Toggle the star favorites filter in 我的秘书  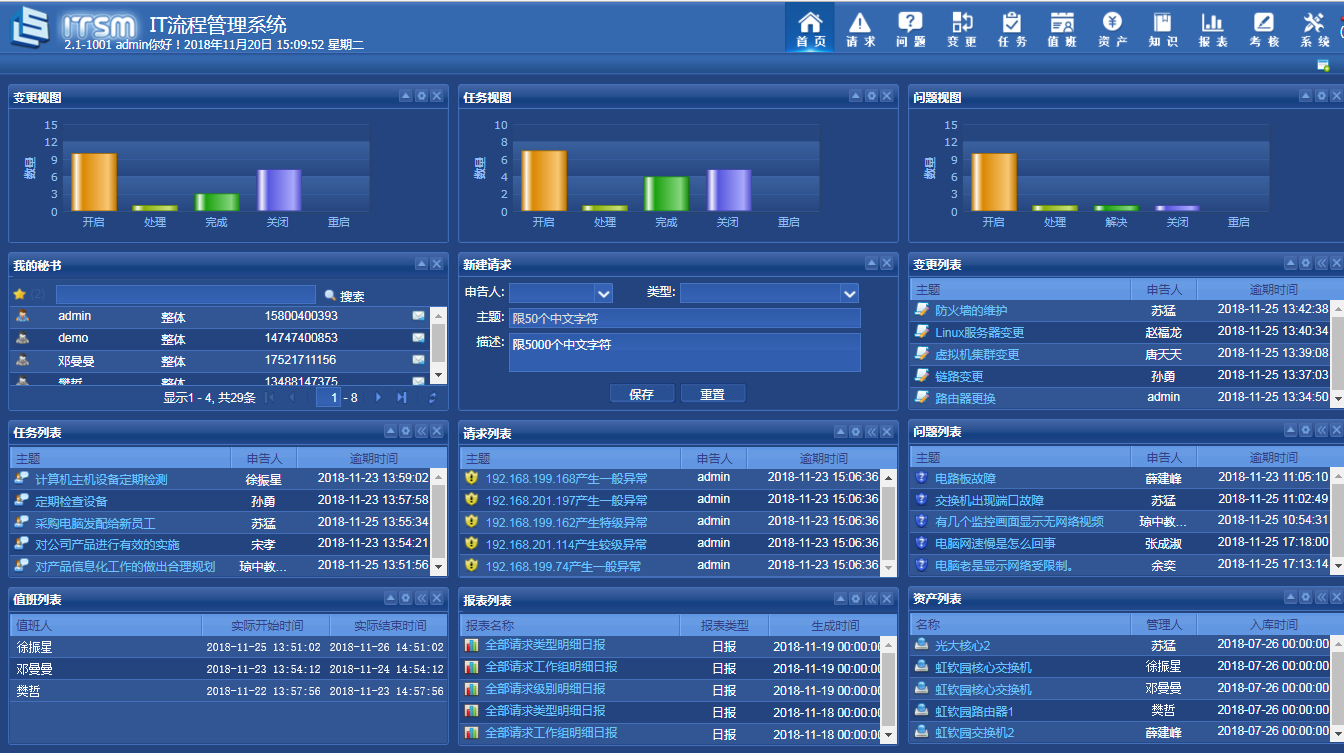[19, 295]
